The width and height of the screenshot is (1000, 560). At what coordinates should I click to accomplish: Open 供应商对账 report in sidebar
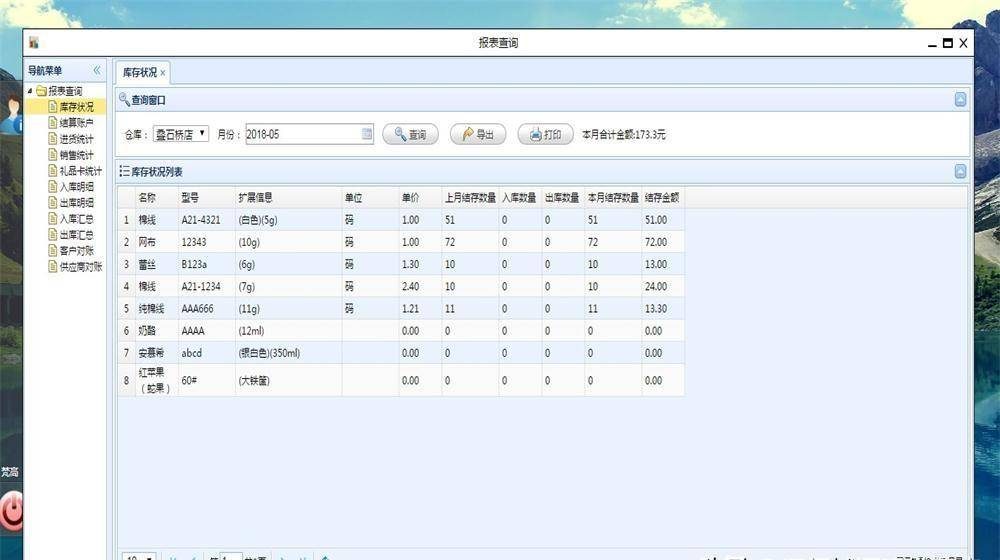[x=80, y=266]
